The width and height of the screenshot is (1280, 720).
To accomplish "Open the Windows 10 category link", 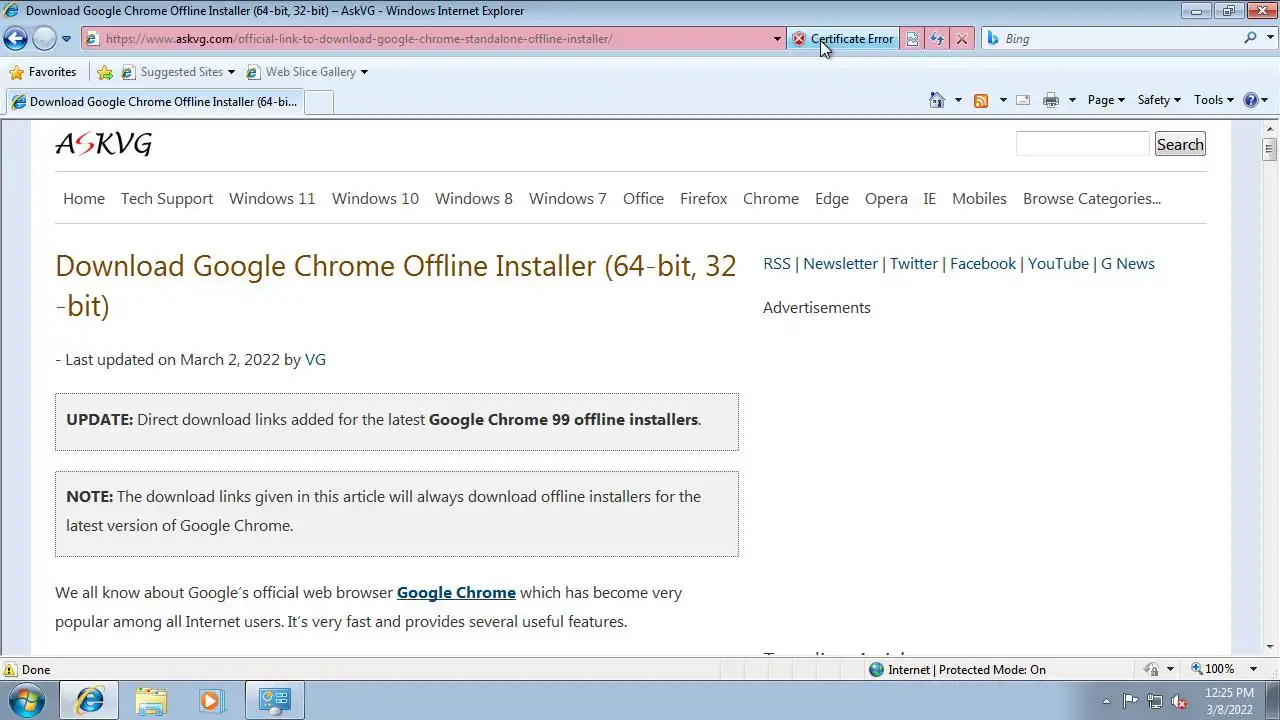I will tap(375, 198).
